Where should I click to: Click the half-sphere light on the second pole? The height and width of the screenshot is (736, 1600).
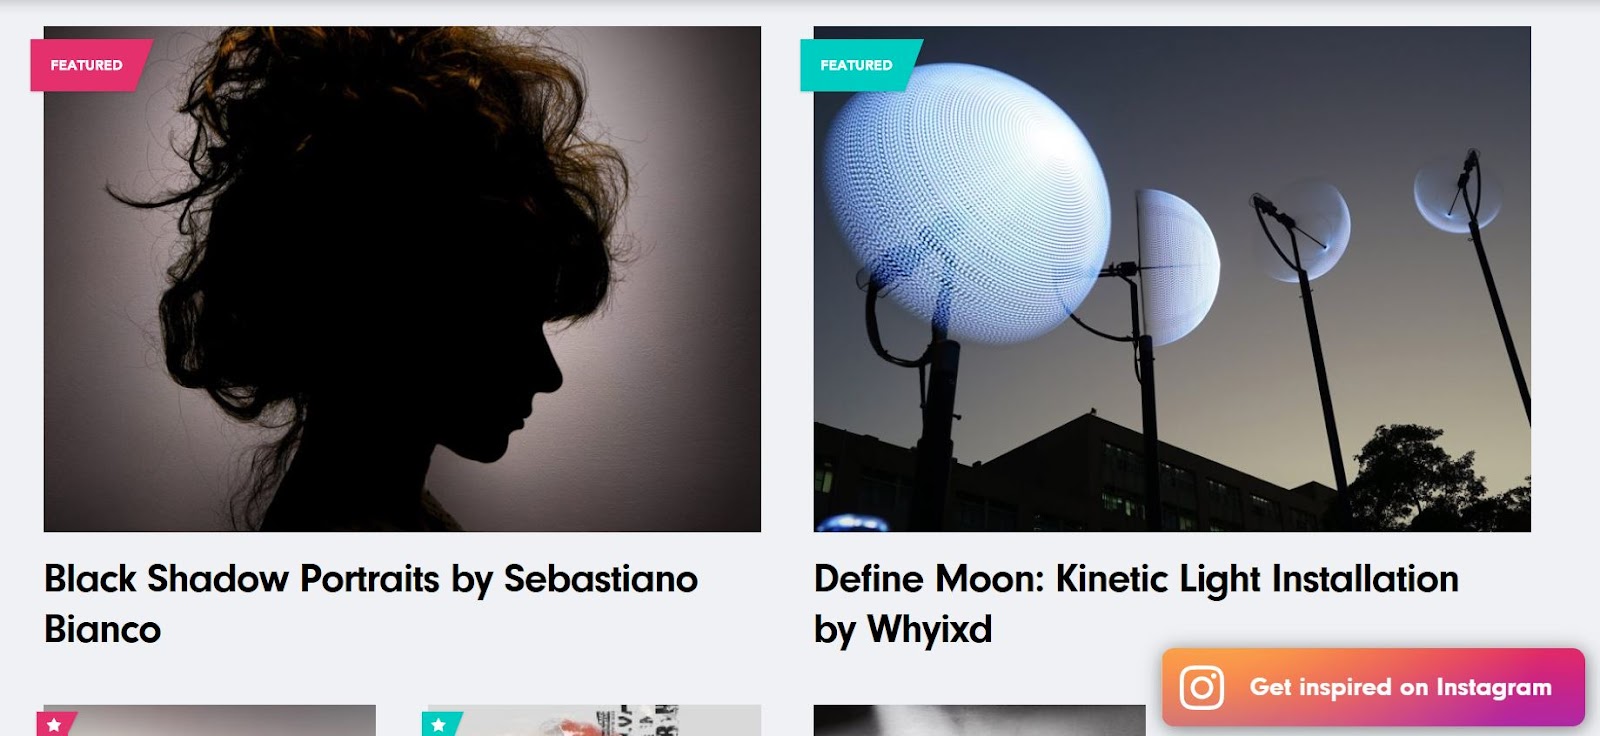(x=1177, y=254)
